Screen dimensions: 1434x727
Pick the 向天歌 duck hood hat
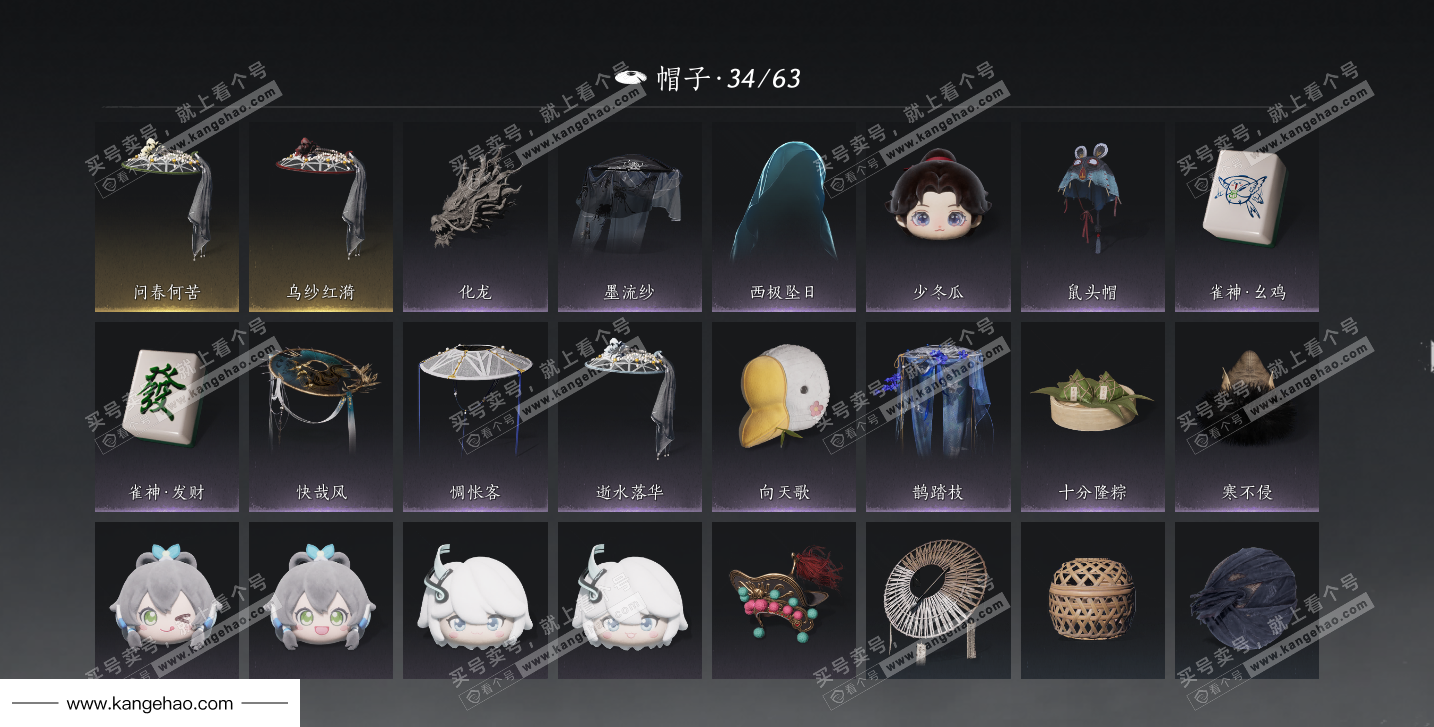(784, 417)
